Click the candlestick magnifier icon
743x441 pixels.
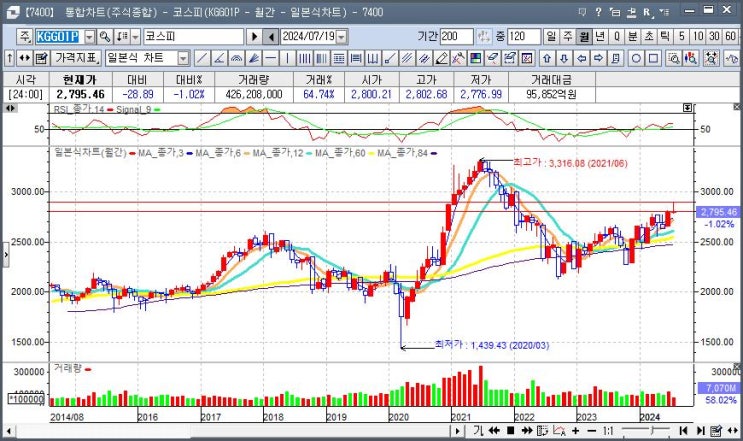pyautogui.click(x=690, y=58)
